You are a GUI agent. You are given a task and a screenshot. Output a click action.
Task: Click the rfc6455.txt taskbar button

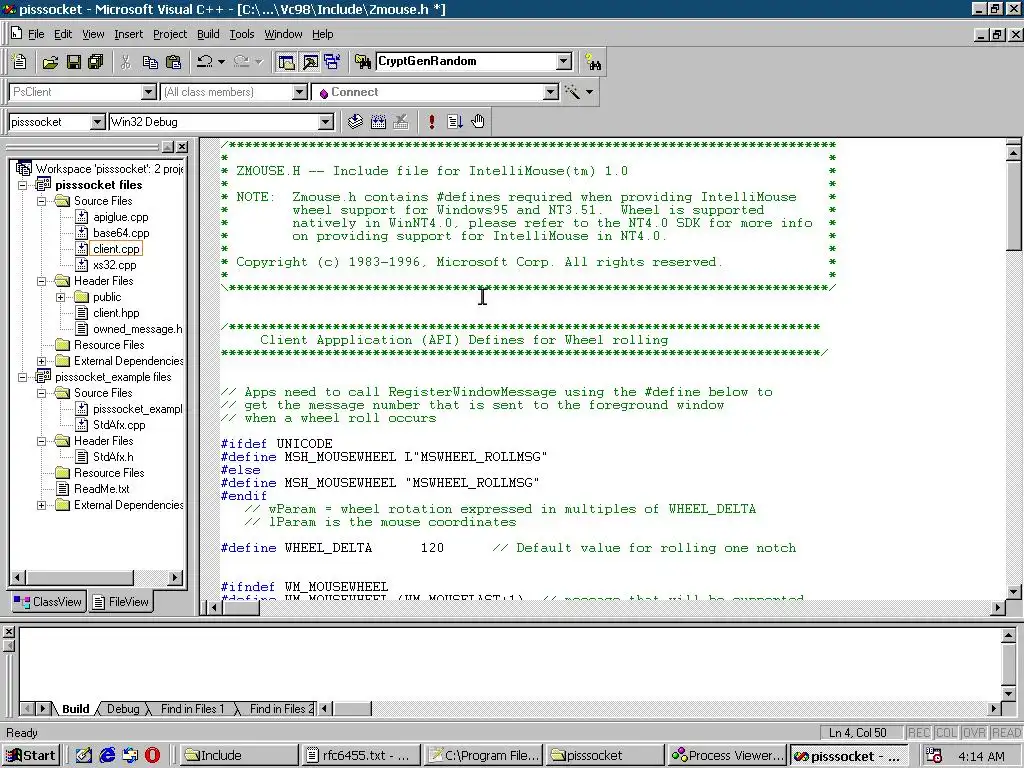[x=360, y=756]
